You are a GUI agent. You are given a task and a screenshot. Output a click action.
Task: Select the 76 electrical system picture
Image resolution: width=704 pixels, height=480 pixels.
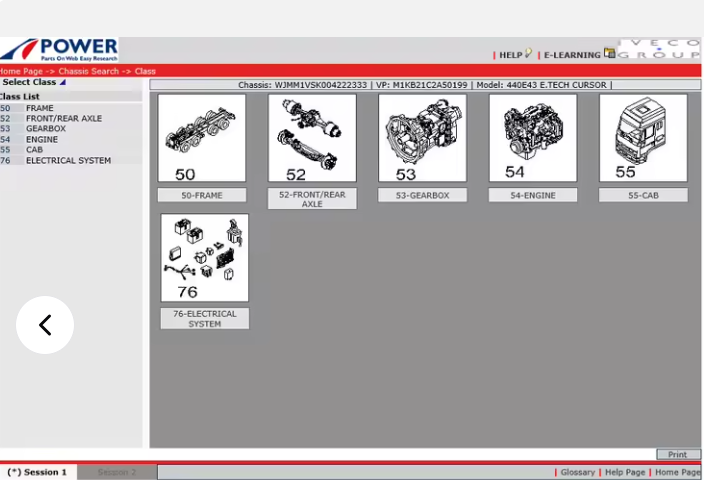[205, 257]
